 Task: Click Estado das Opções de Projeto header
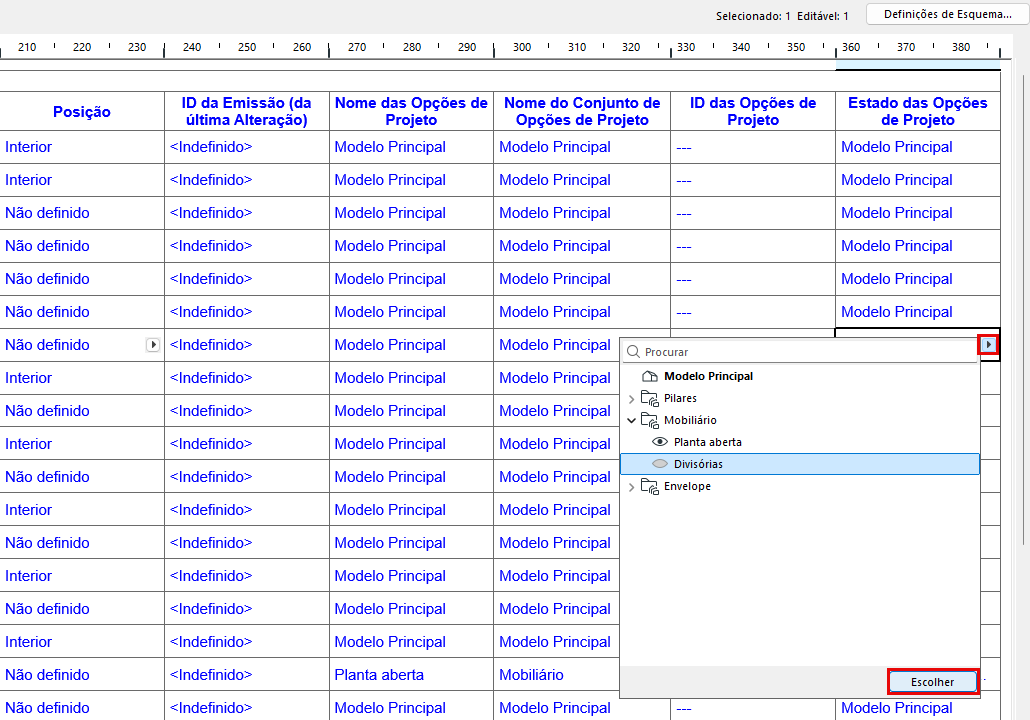(x=918, y=112)
